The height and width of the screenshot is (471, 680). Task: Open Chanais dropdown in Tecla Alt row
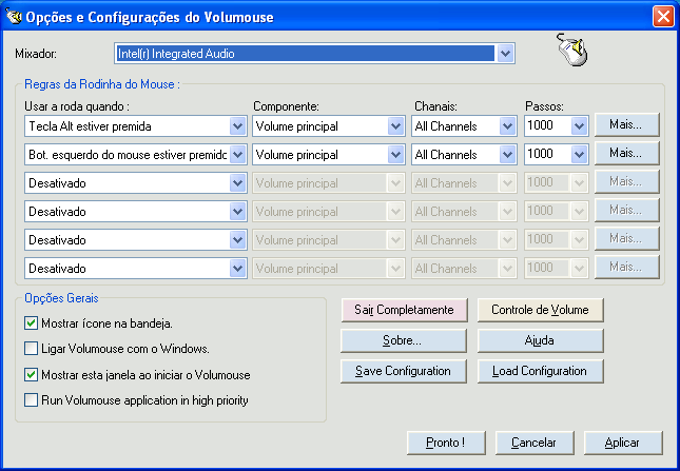tap(507, 126)
